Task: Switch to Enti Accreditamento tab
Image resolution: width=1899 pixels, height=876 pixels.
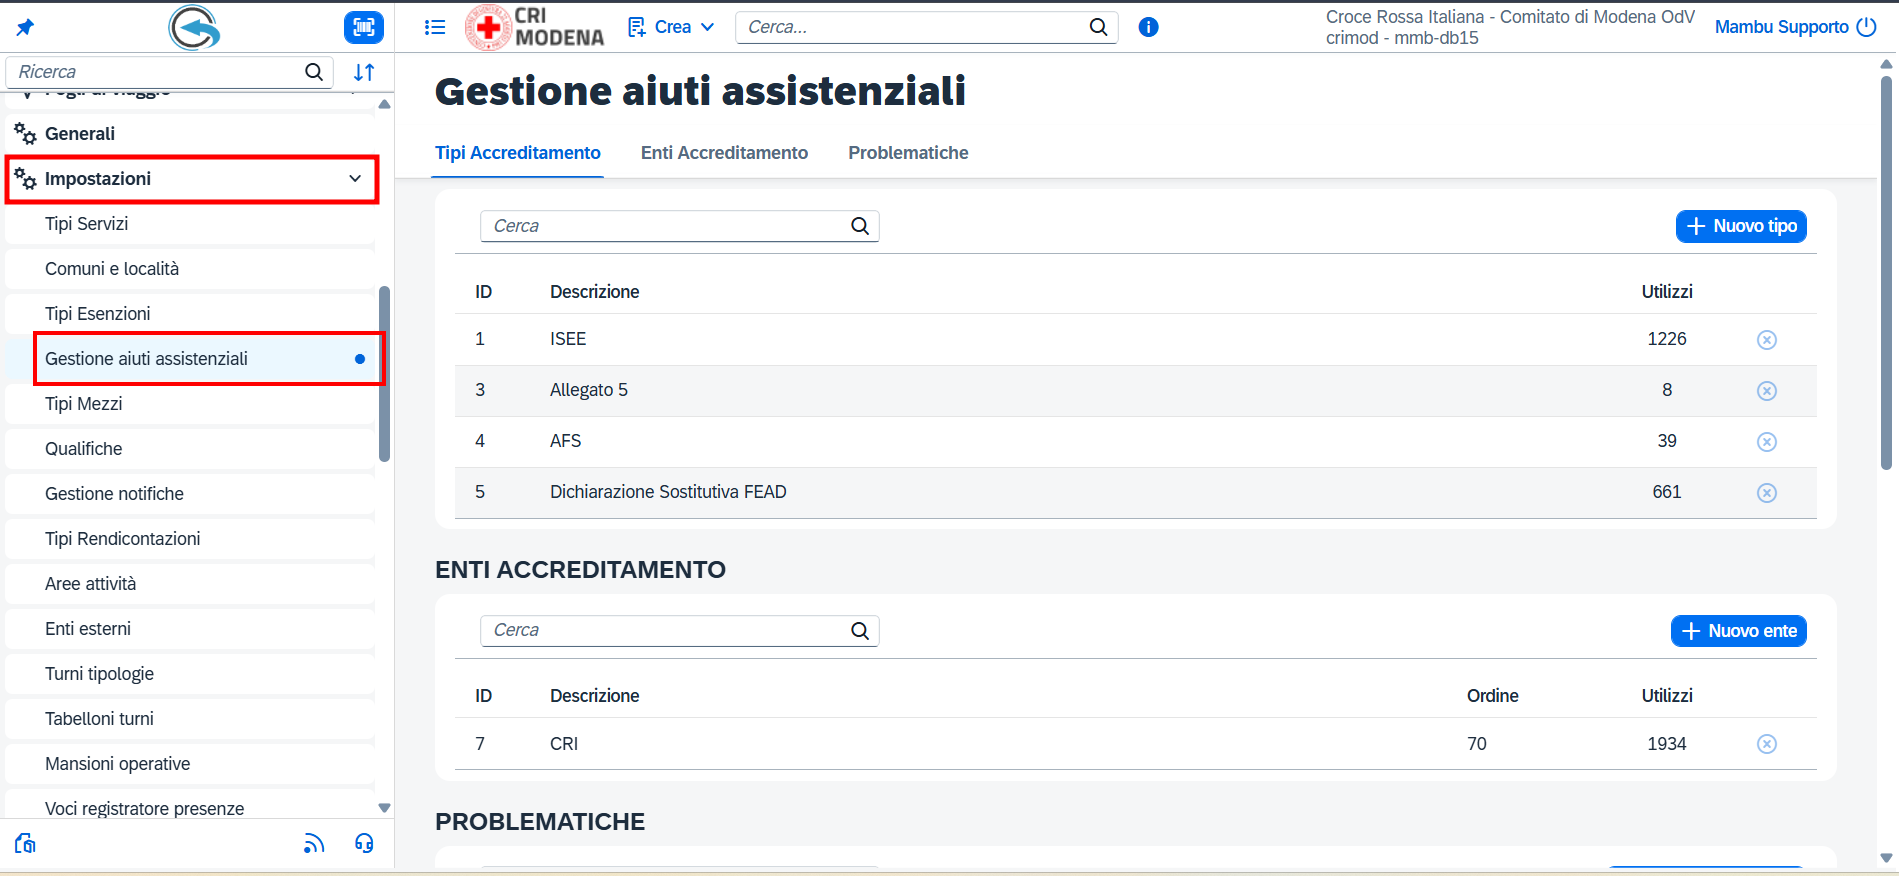Action: coord(724,153)
